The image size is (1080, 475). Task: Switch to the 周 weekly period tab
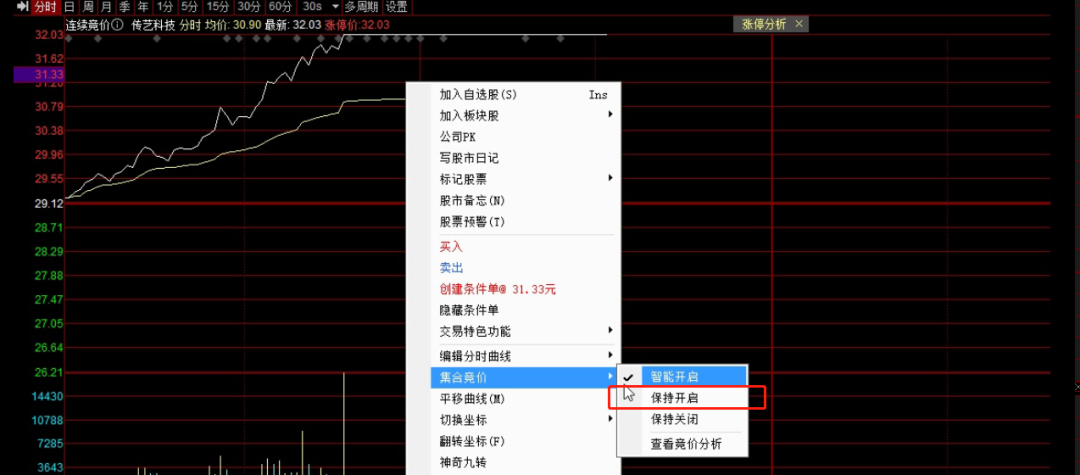point(87,7)
